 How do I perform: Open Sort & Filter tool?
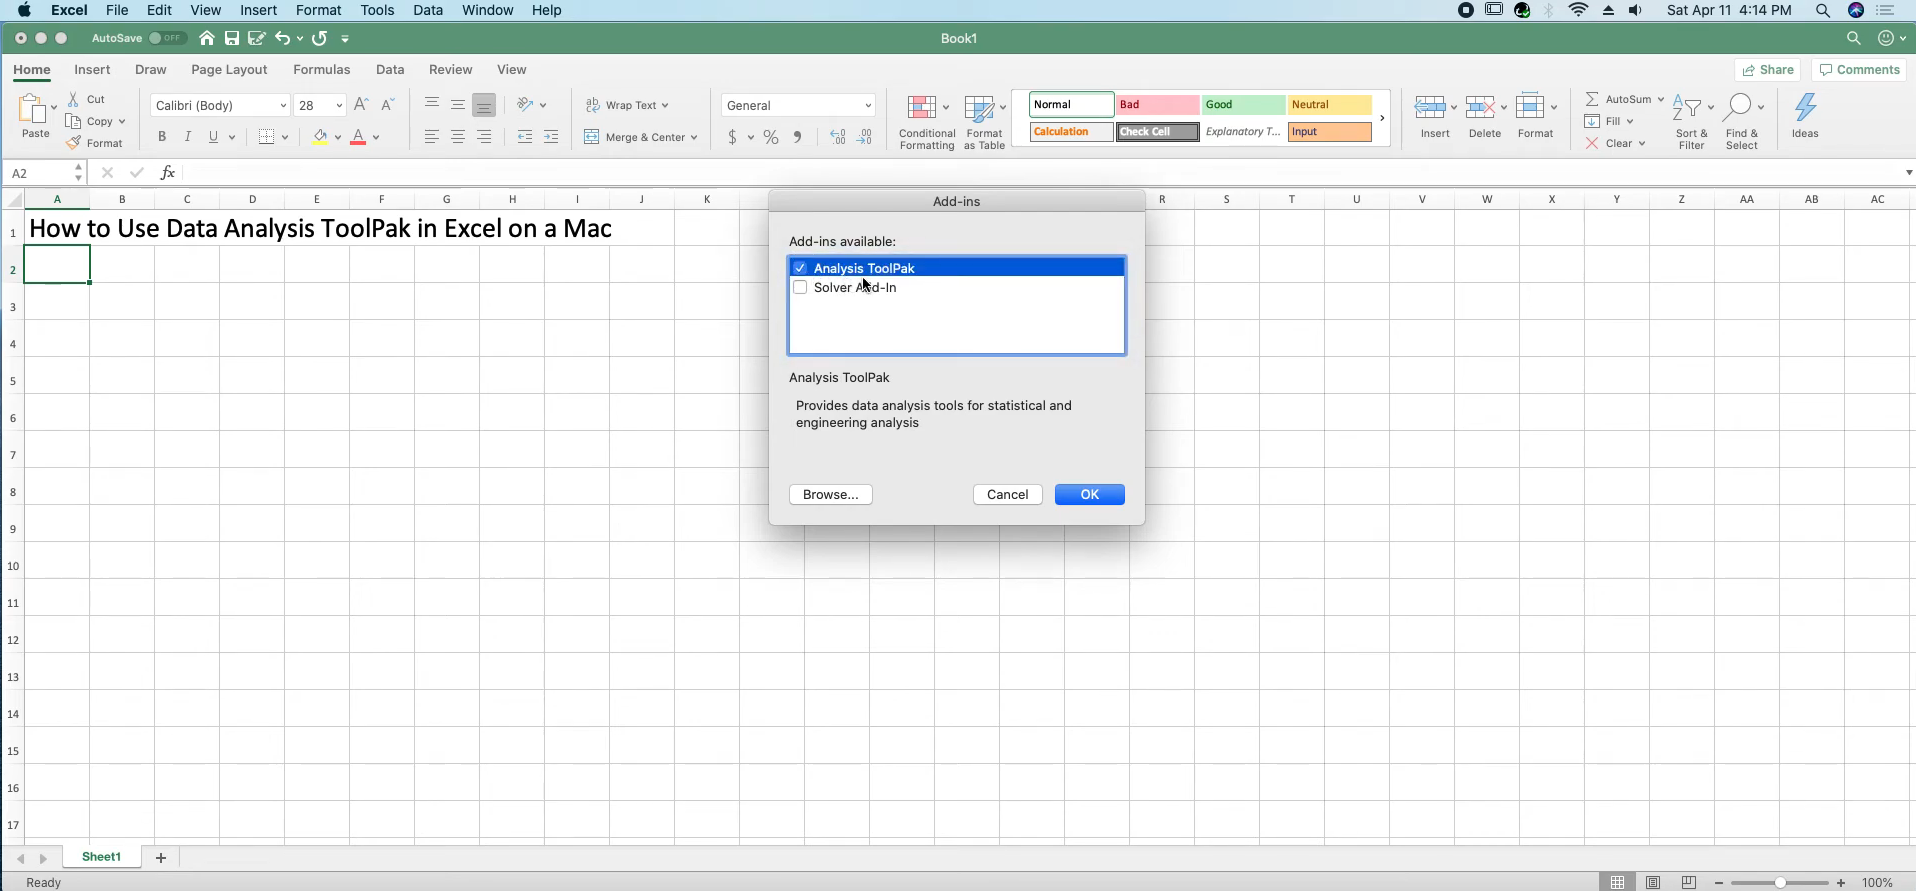pyautogui.click(x=1691, y=122)
